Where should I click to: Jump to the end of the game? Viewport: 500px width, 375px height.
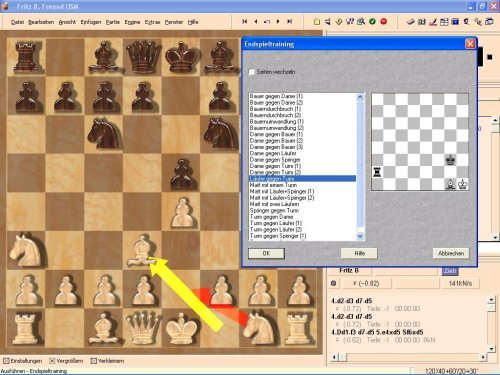point(289,21)
